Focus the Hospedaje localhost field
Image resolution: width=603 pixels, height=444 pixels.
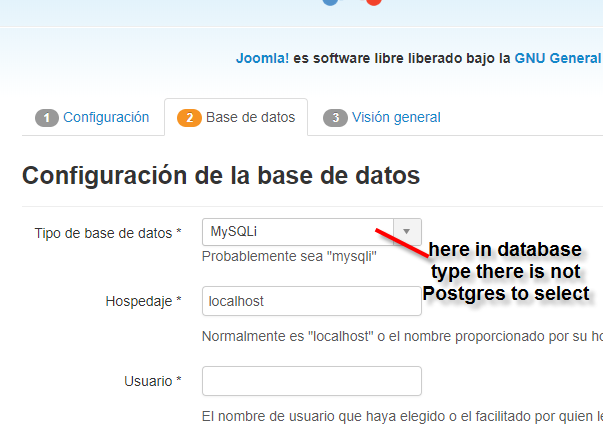point(311,301)
